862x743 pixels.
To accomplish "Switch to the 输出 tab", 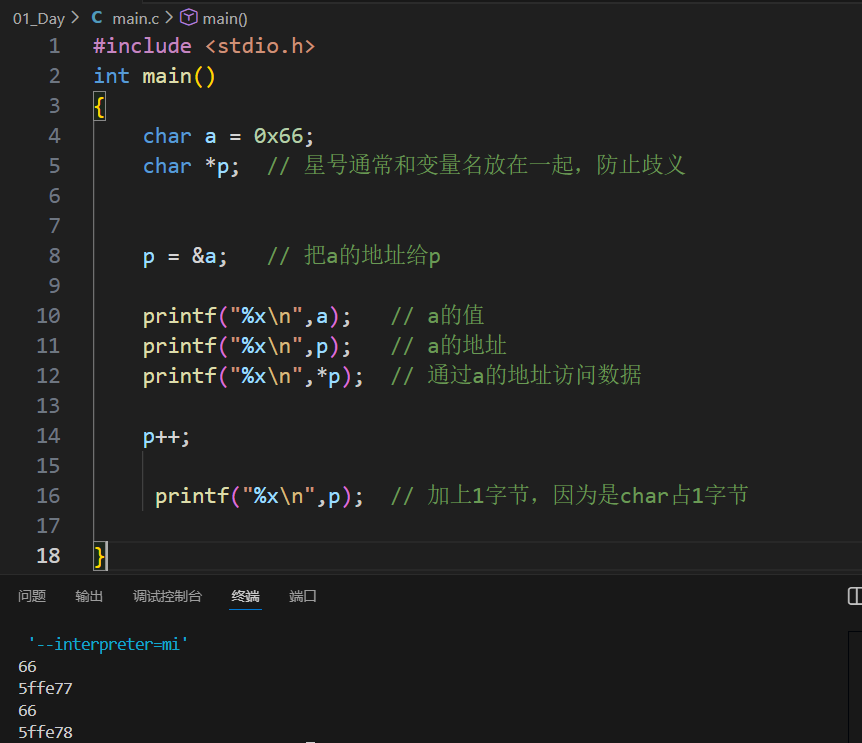I will coord(88,596).
